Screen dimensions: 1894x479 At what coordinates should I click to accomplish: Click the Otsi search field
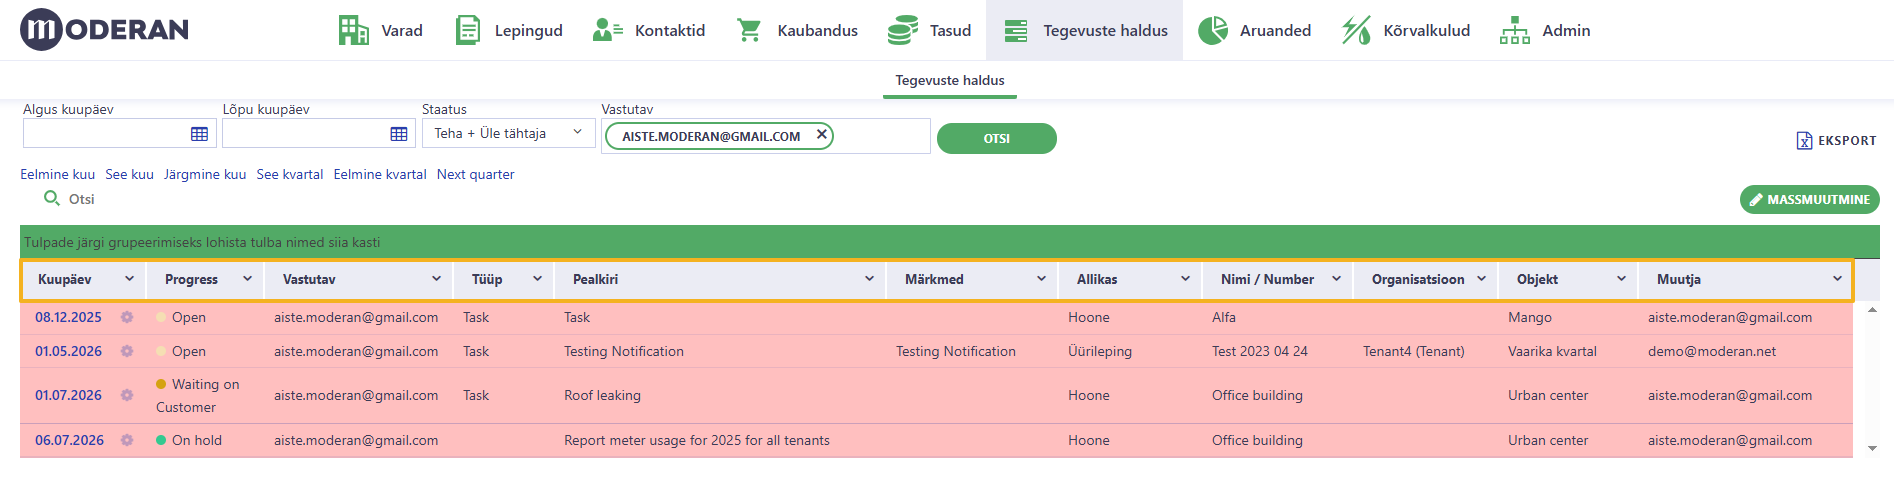pyautogui.click(x=82, y=199)
